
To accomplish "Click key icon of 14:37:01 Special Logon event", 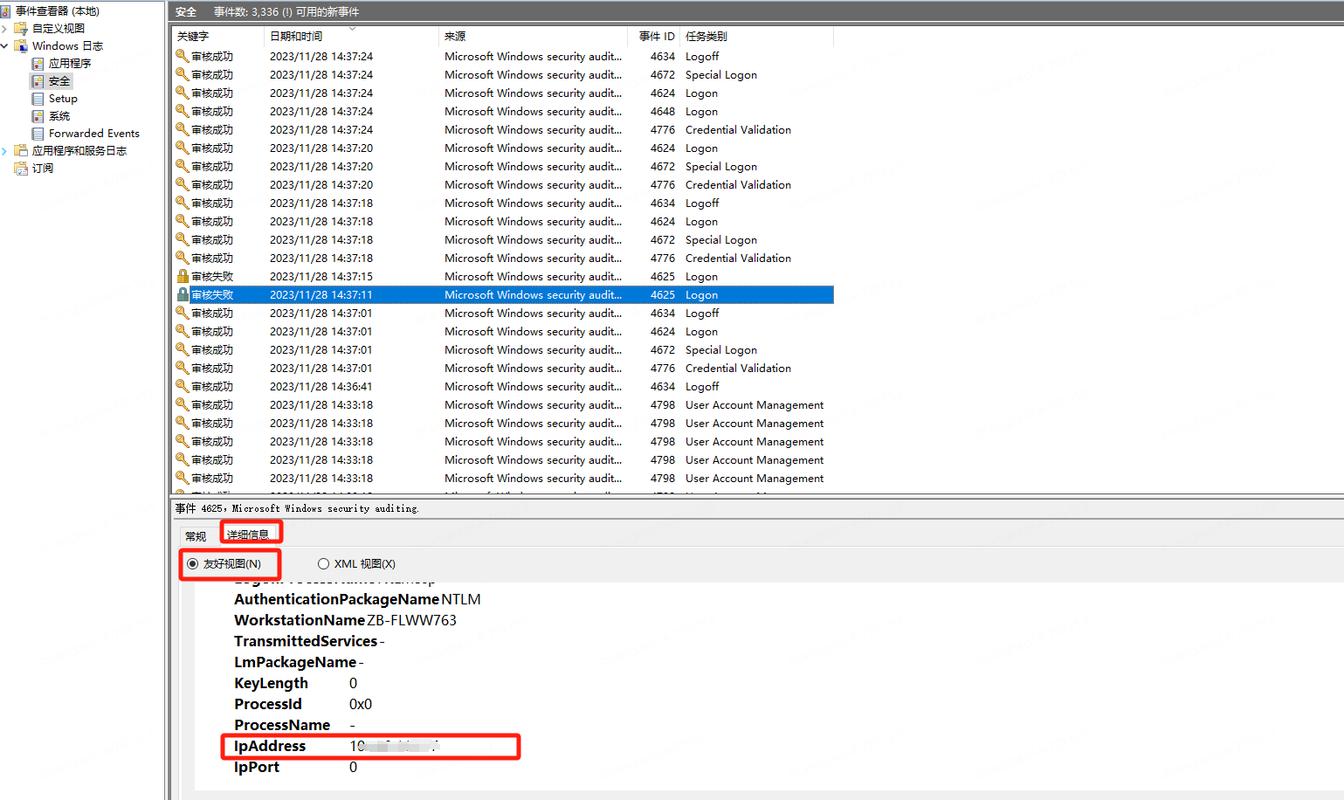I will (182, 350).
